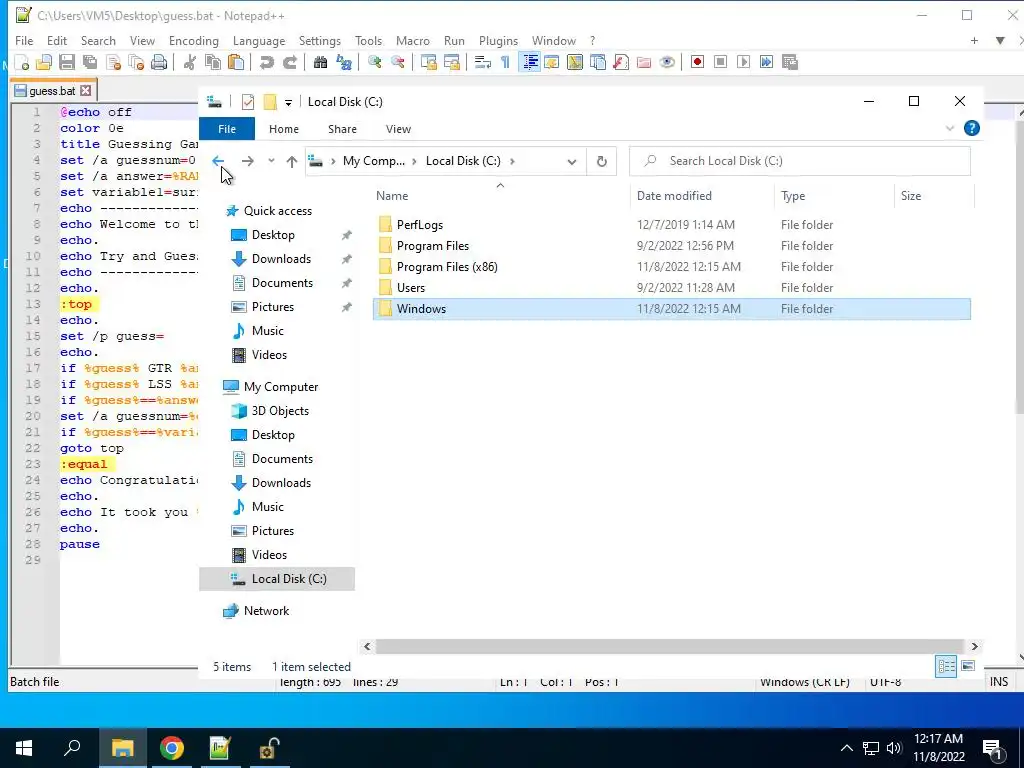Click the Zoom Out magnifier icon
This screenshot has height=768, width=1024.
click(x=397, y=62)
